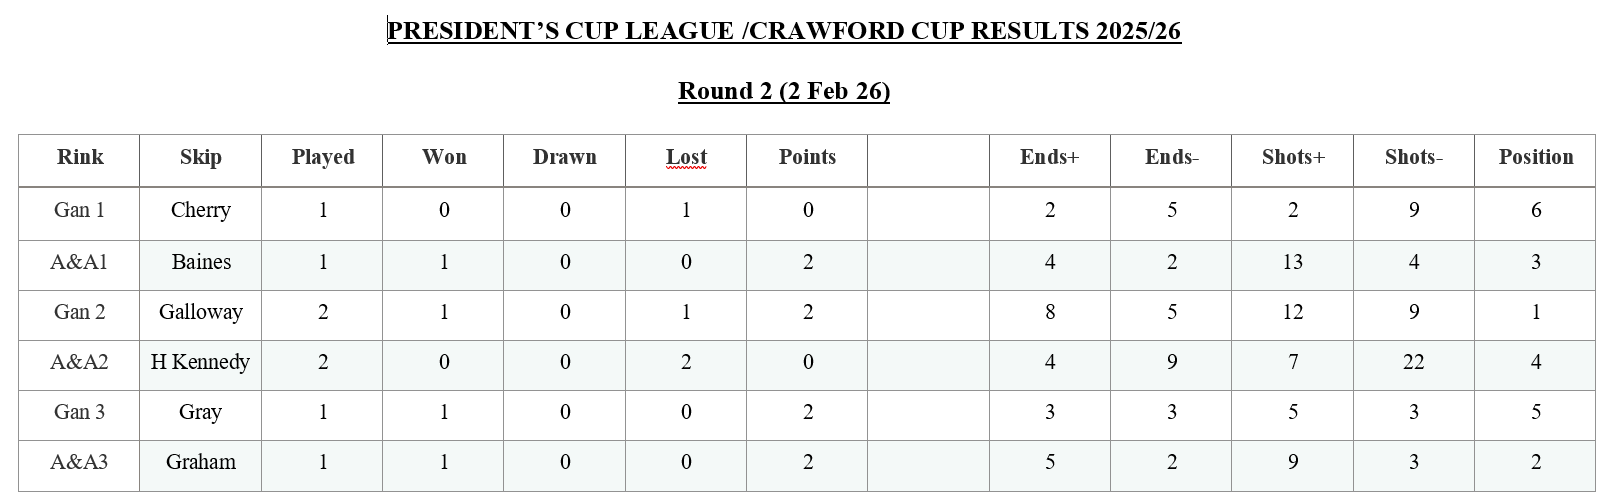Select the Position column header

tap(1535, 157)
